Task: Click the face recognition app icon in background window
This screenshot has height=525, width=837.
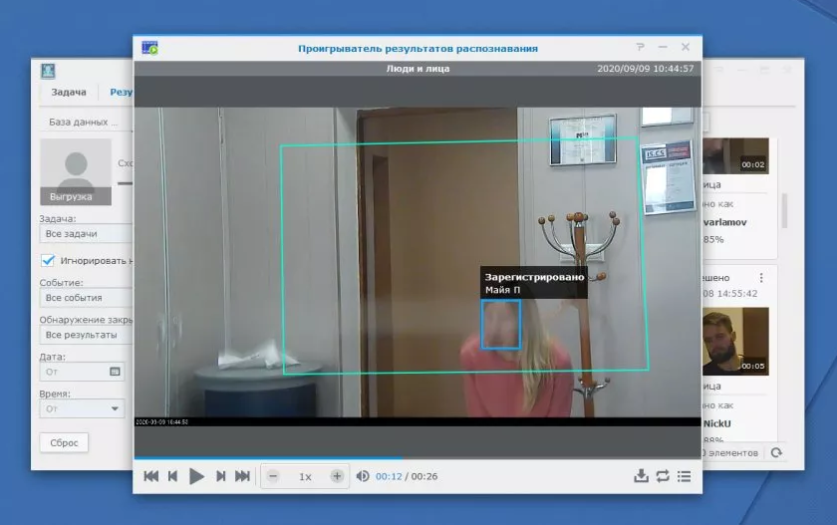Action: (x=48, y=71)
